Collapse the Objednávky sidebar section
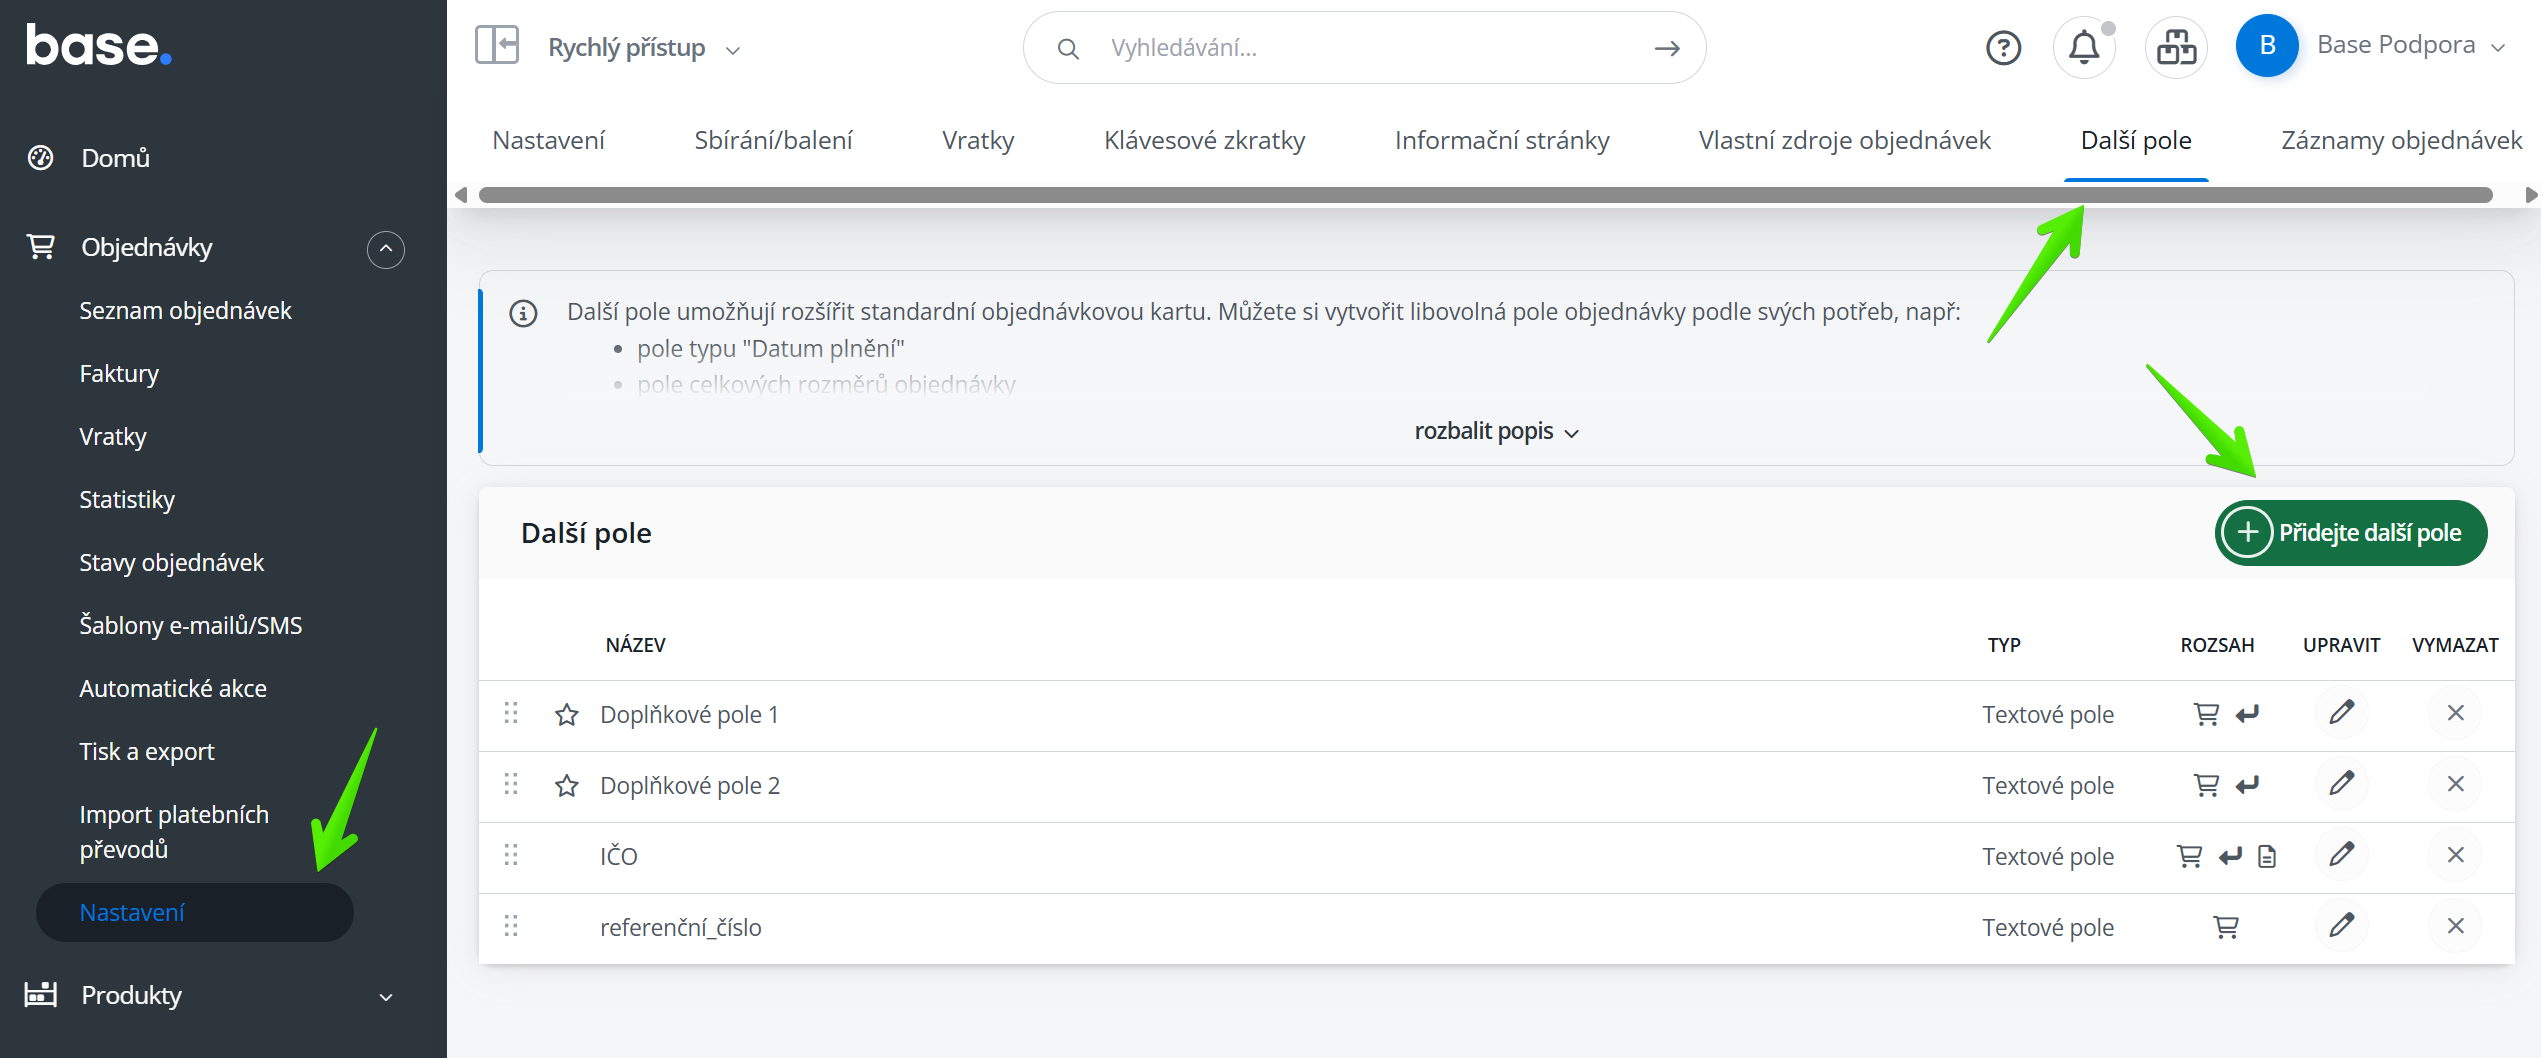This screenshot has height=1058, width=2541. [386, 248]
